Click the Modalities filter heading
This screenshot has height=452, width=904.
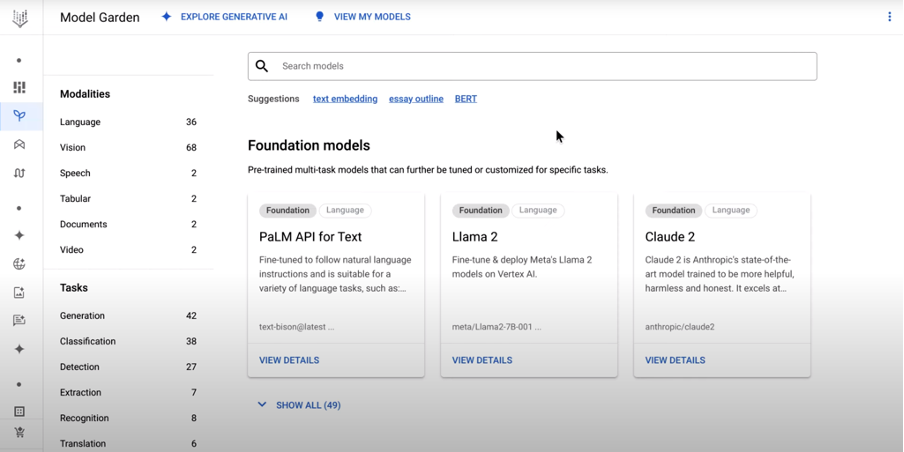85,94
